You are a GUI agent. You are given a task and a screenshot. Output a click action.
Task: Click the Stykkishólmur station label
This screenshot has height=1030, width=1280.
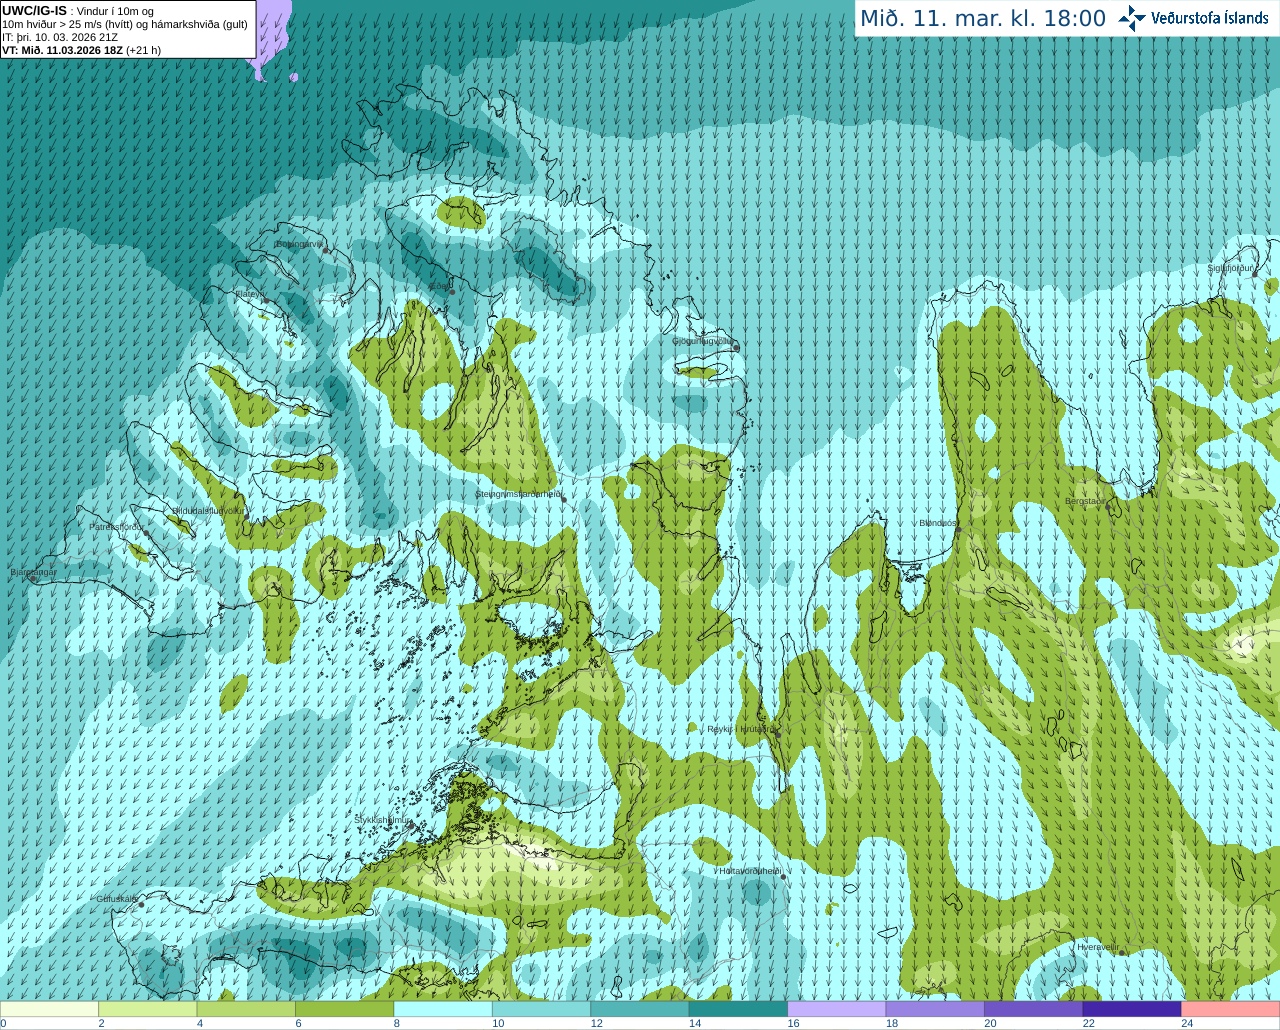pos(383,819)
